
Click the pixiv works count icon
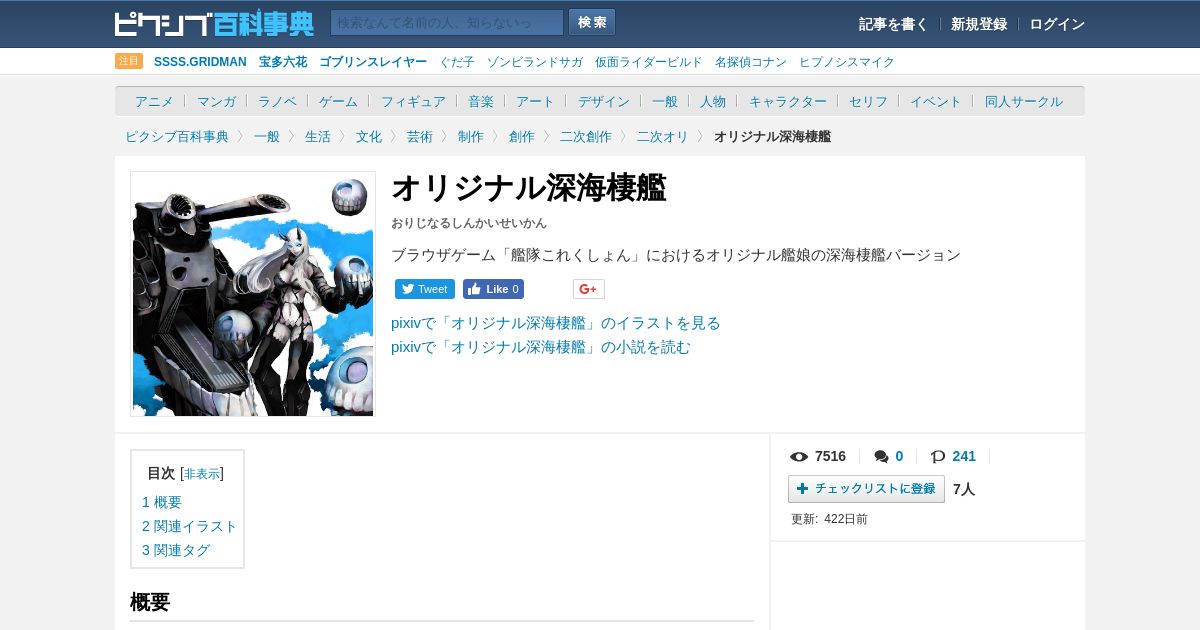coord(938,457)
